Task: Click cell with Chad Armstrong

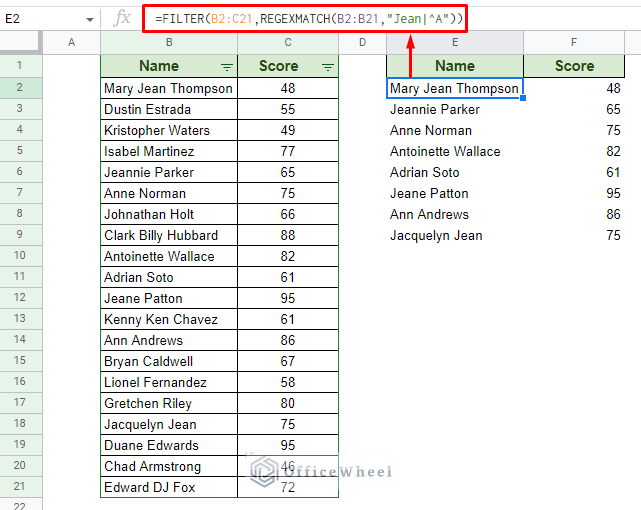Action: [x=169, y=466]
